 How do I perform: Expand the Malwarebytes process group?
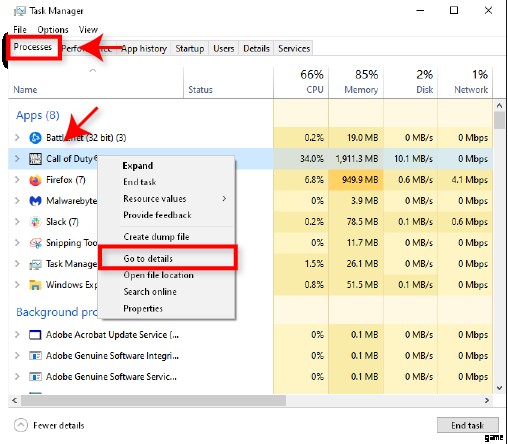click(x=17, y=201)
